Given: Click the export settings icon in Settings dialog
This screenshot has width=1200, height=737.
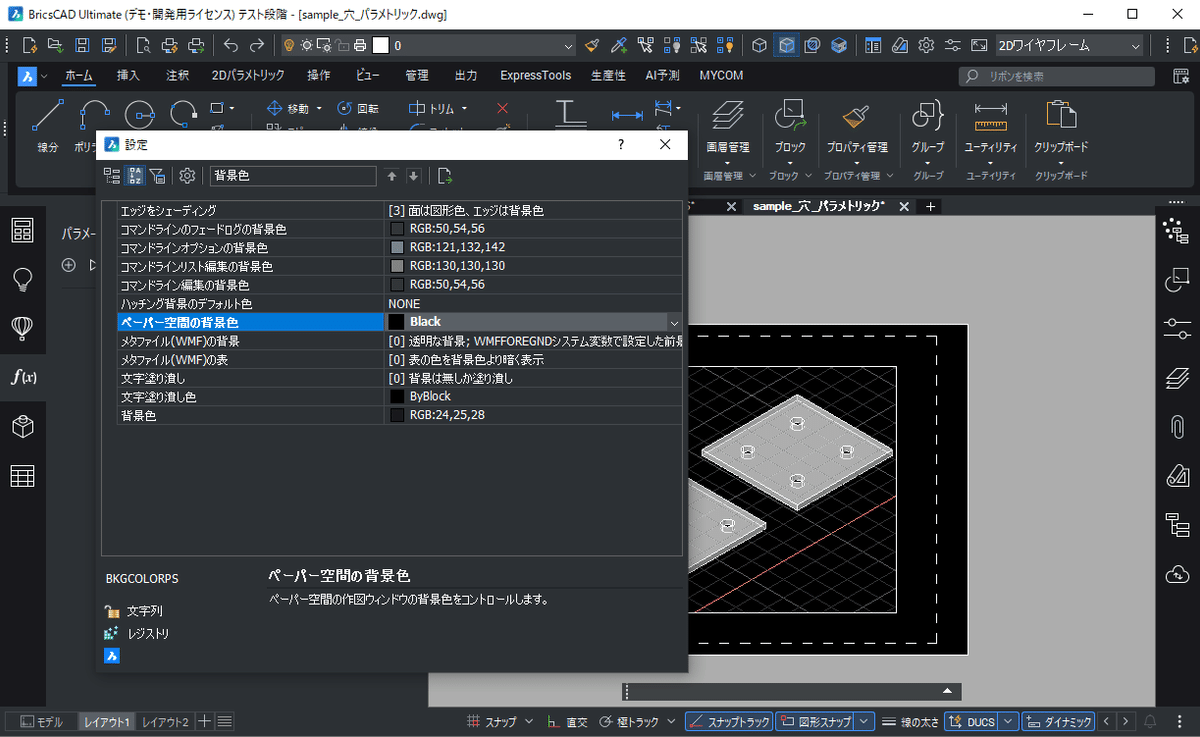Looking at the screenshot, I should 445,176.
